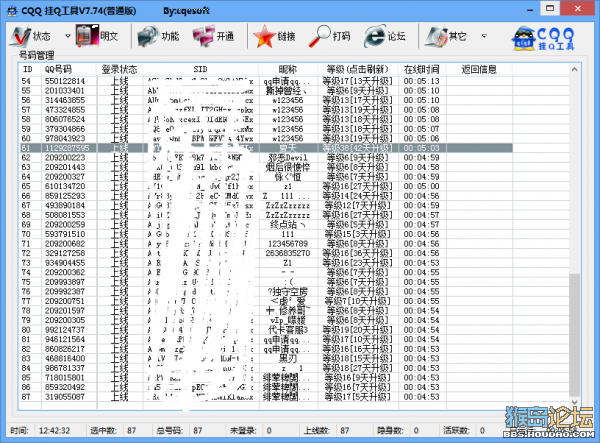Click the list scroll up arrow
The image size is (600, 443).
coord(574,69)
